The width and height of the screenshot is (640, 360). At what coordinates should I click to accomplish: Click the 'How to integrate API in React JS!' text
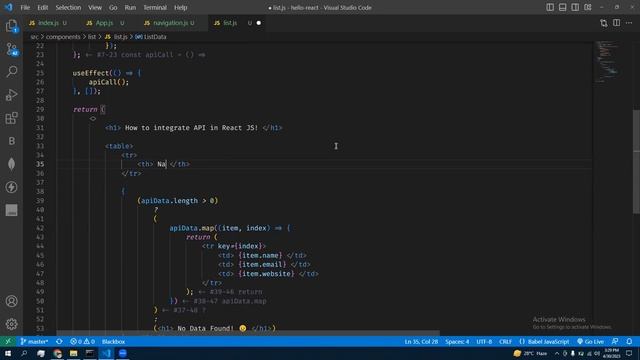point(191,128)
